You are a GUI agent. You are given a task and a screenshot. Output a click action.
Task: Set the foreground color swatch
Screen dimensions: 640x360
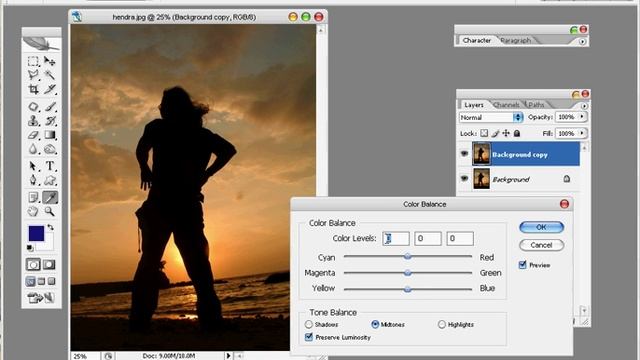[36, 233]
